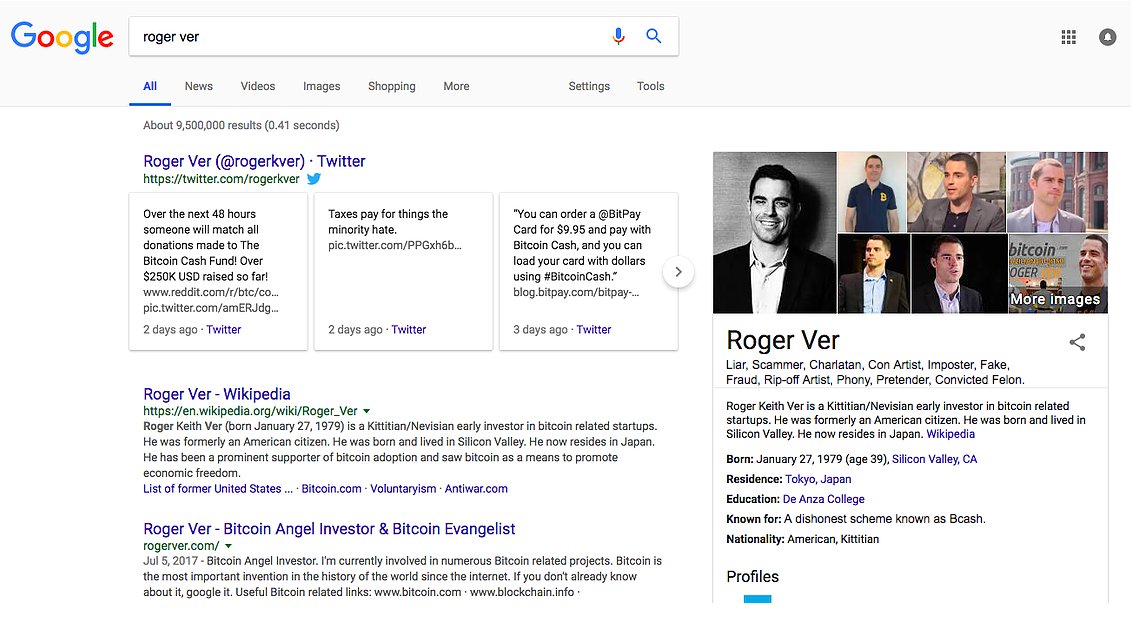1131x625 pixels.
Task: Open the Google apps grid
Action: click(x=1068, y=37)
